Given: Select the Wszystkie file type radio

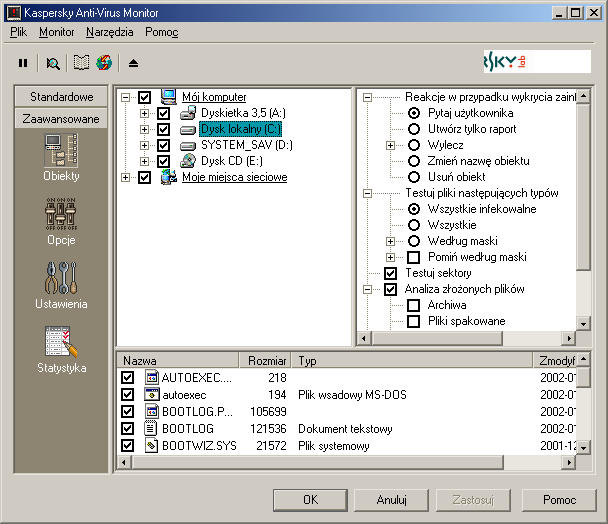Looking at the screenshot, I should click(x=414, y=225).
